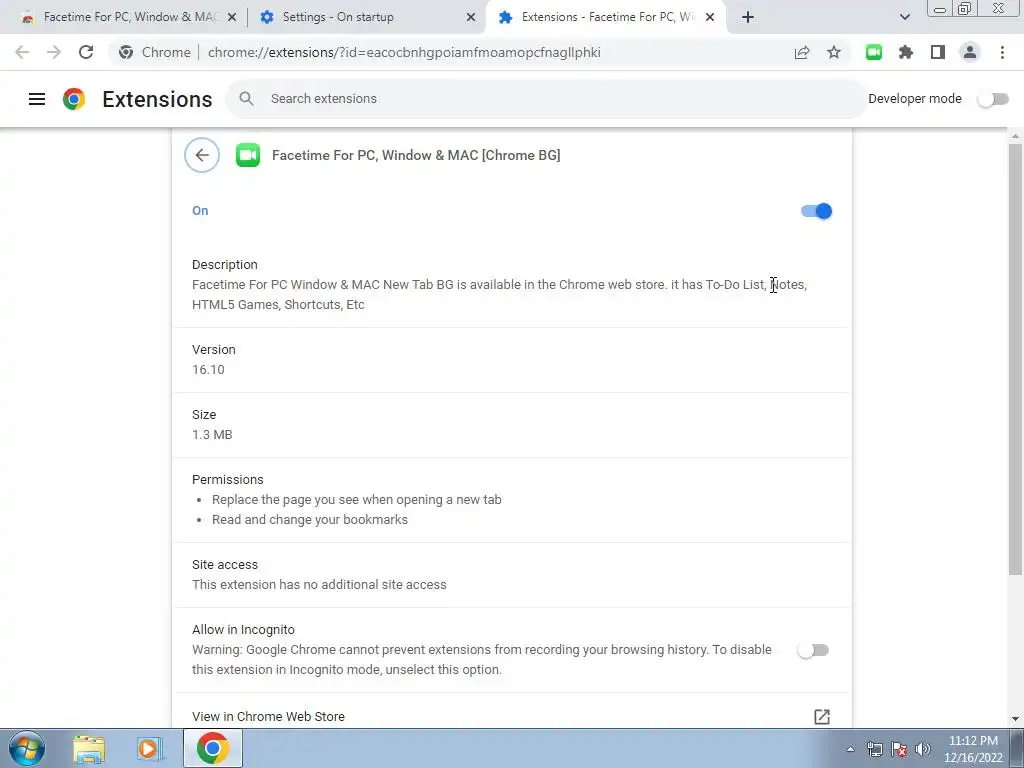Image resolution: width=1024 pixels, height=768 pixels.
Task: Click View in Chrome Web Store link
Action: (268, 716)
